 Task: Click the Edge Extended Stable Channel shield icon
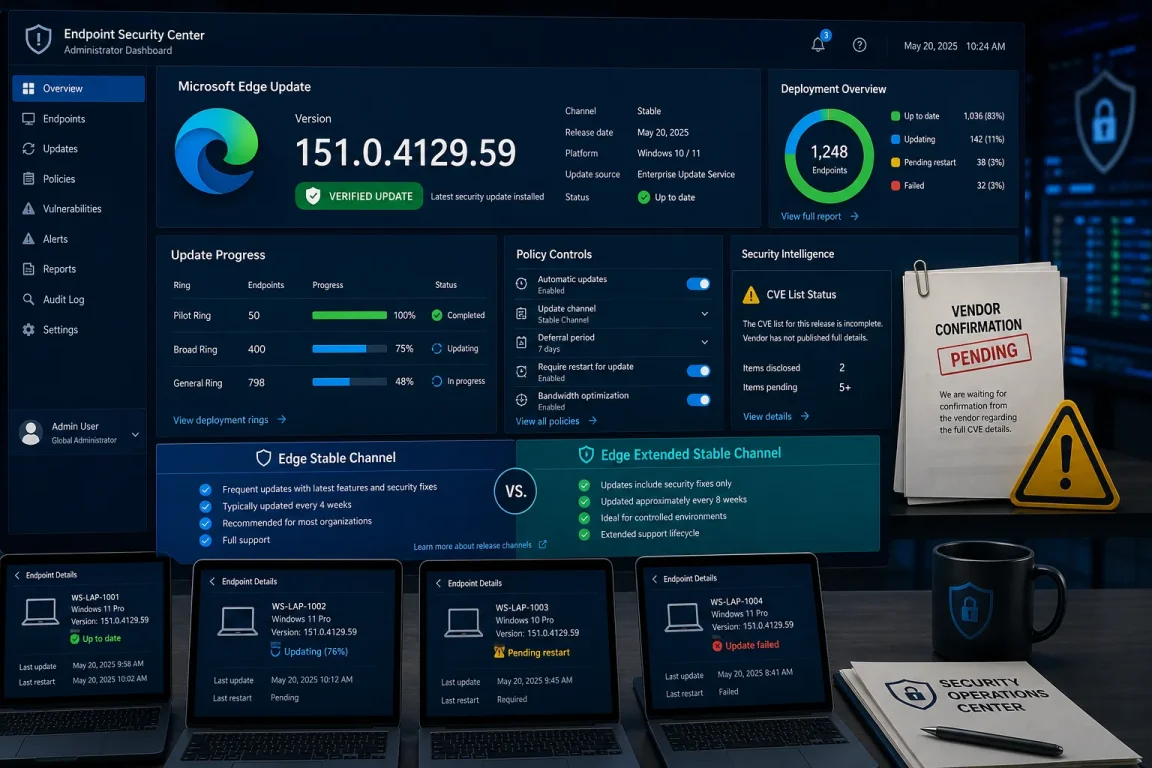point(586,454)
